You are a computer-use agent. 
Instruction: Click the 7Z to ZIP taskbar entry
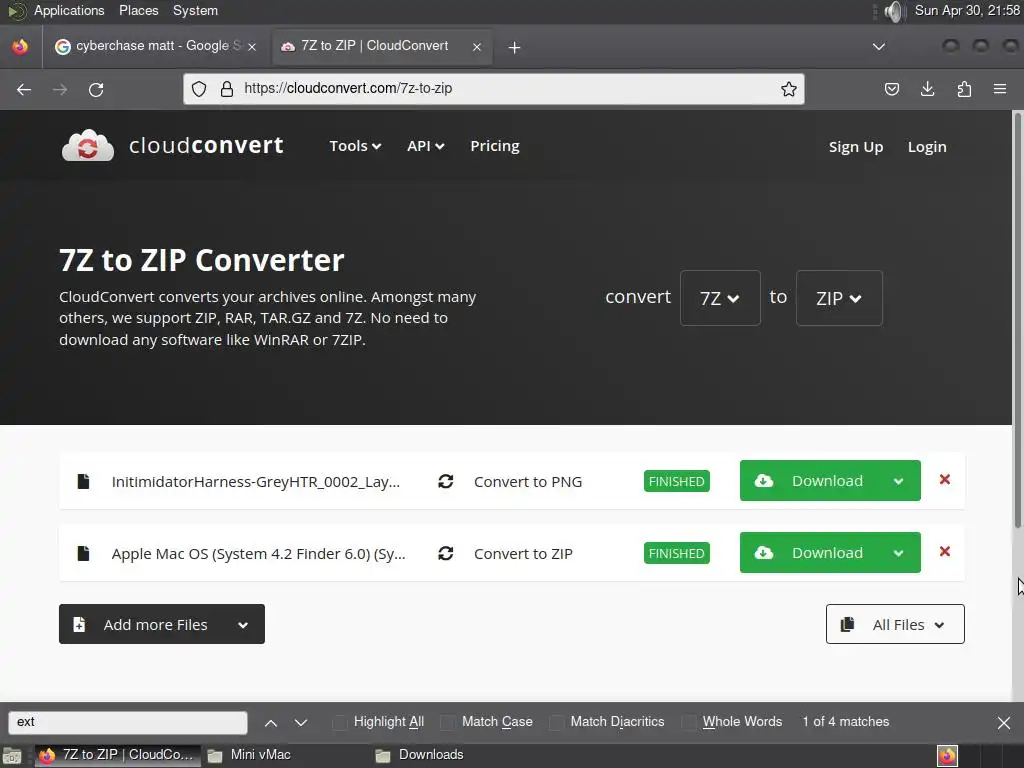click(118, 755)
